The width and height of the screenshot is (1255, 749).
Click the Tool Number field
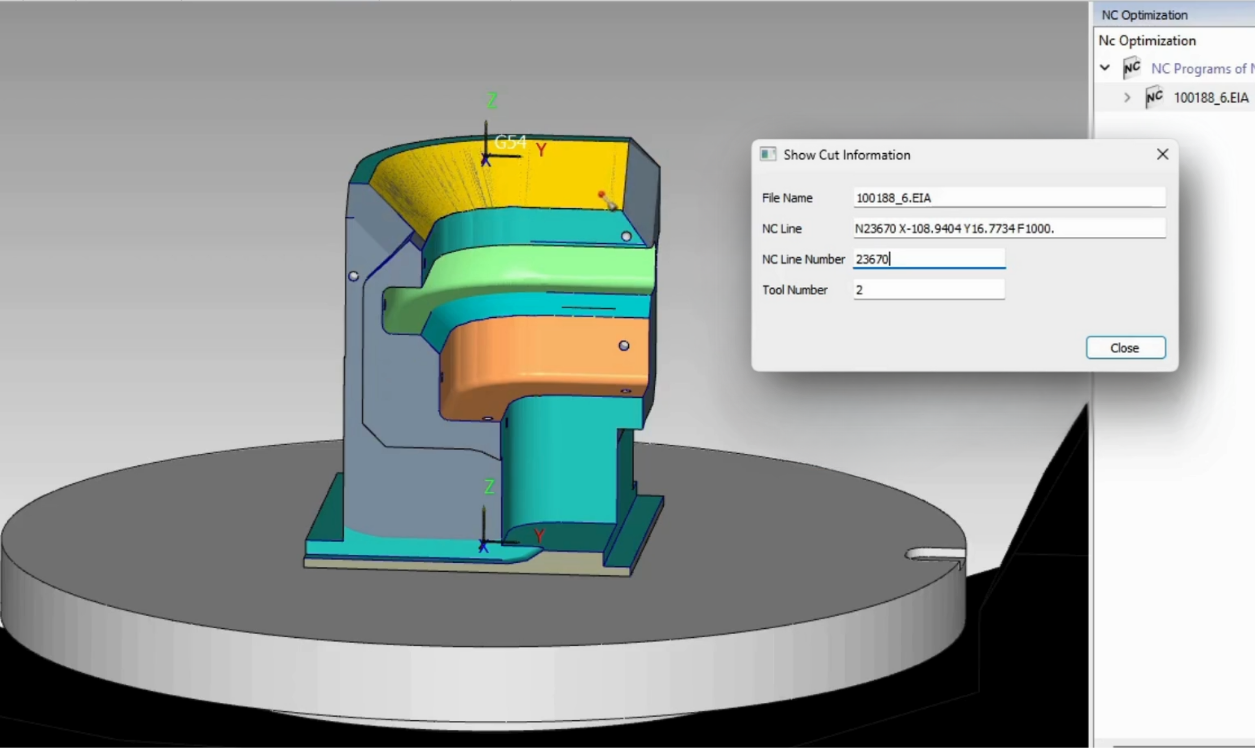(928, 290)
